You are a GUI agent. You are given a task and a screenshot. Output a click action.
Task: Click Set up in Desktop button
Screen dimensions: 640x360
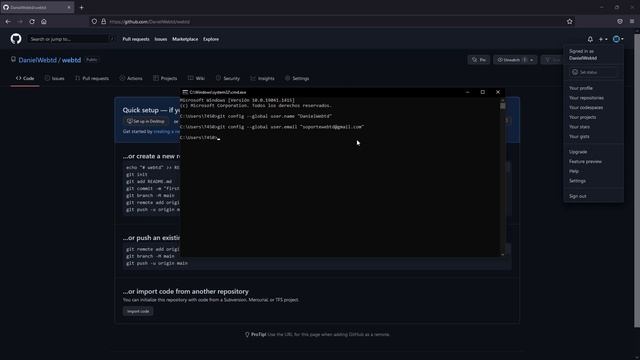pos(146,121)
